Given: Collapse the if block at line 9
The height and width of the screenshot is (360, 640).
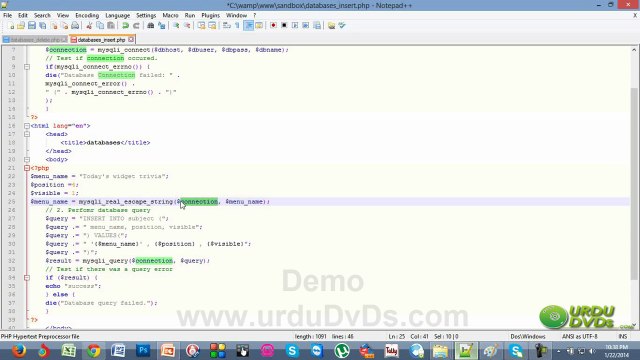Looking at the screenshot, I should [27, 67].
